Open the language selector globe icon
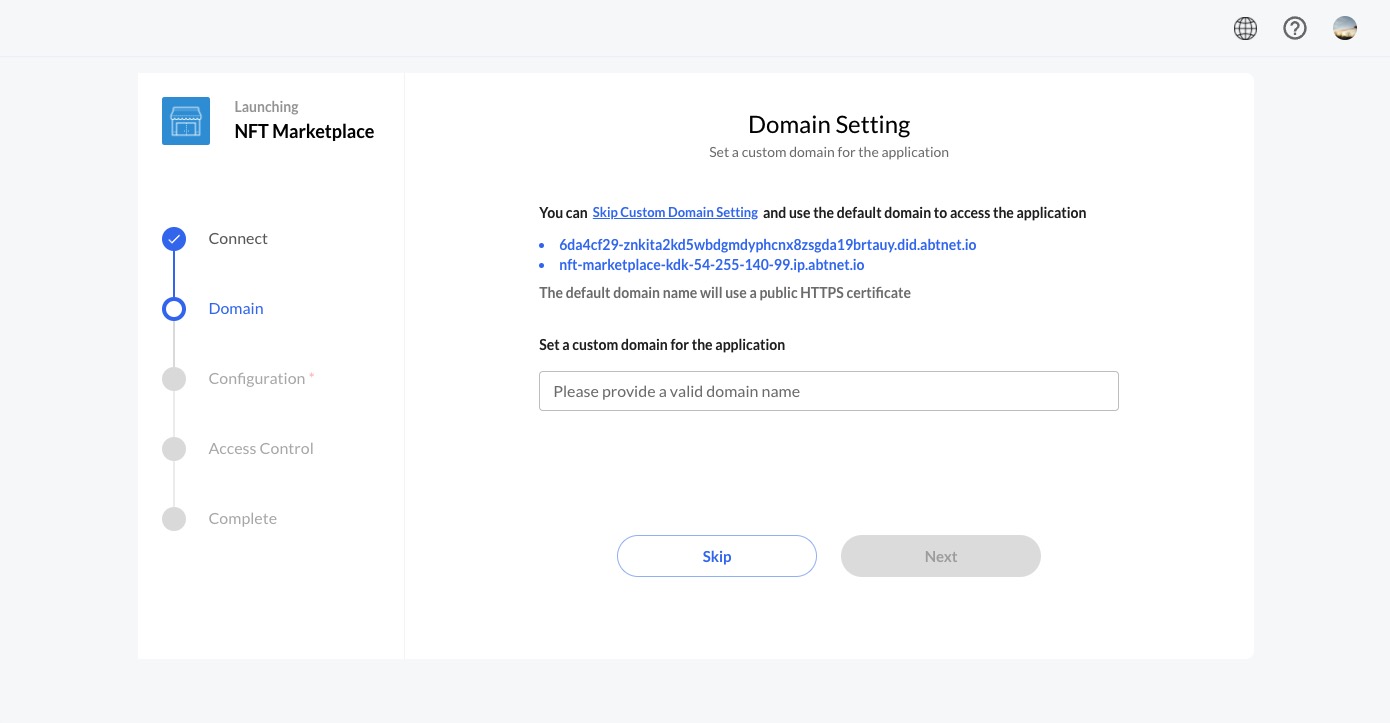This screenshot has height=723, width=1390. point(1245,28)
